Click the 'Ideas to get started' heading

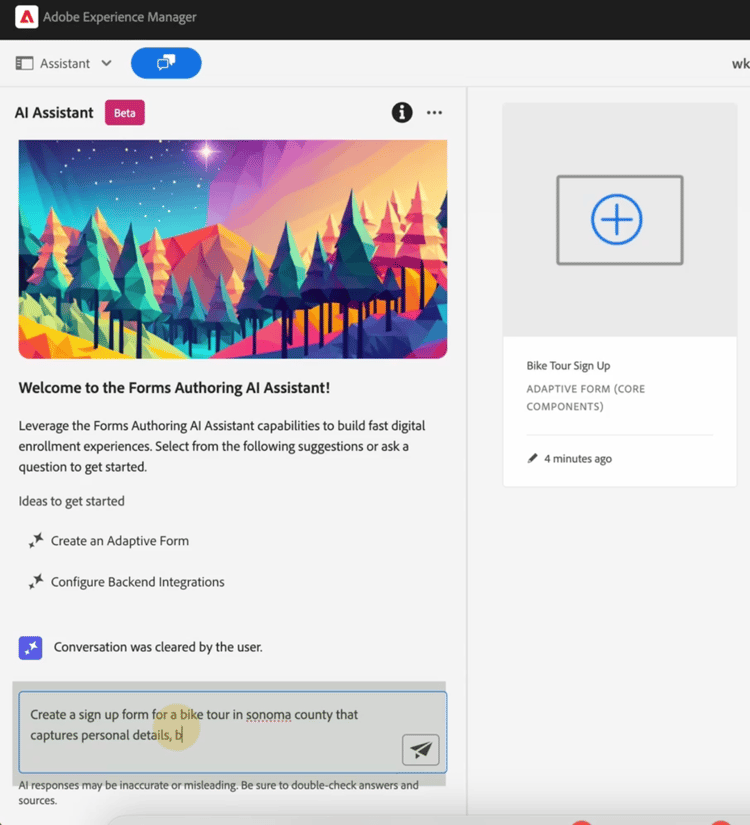pos(72,501)
